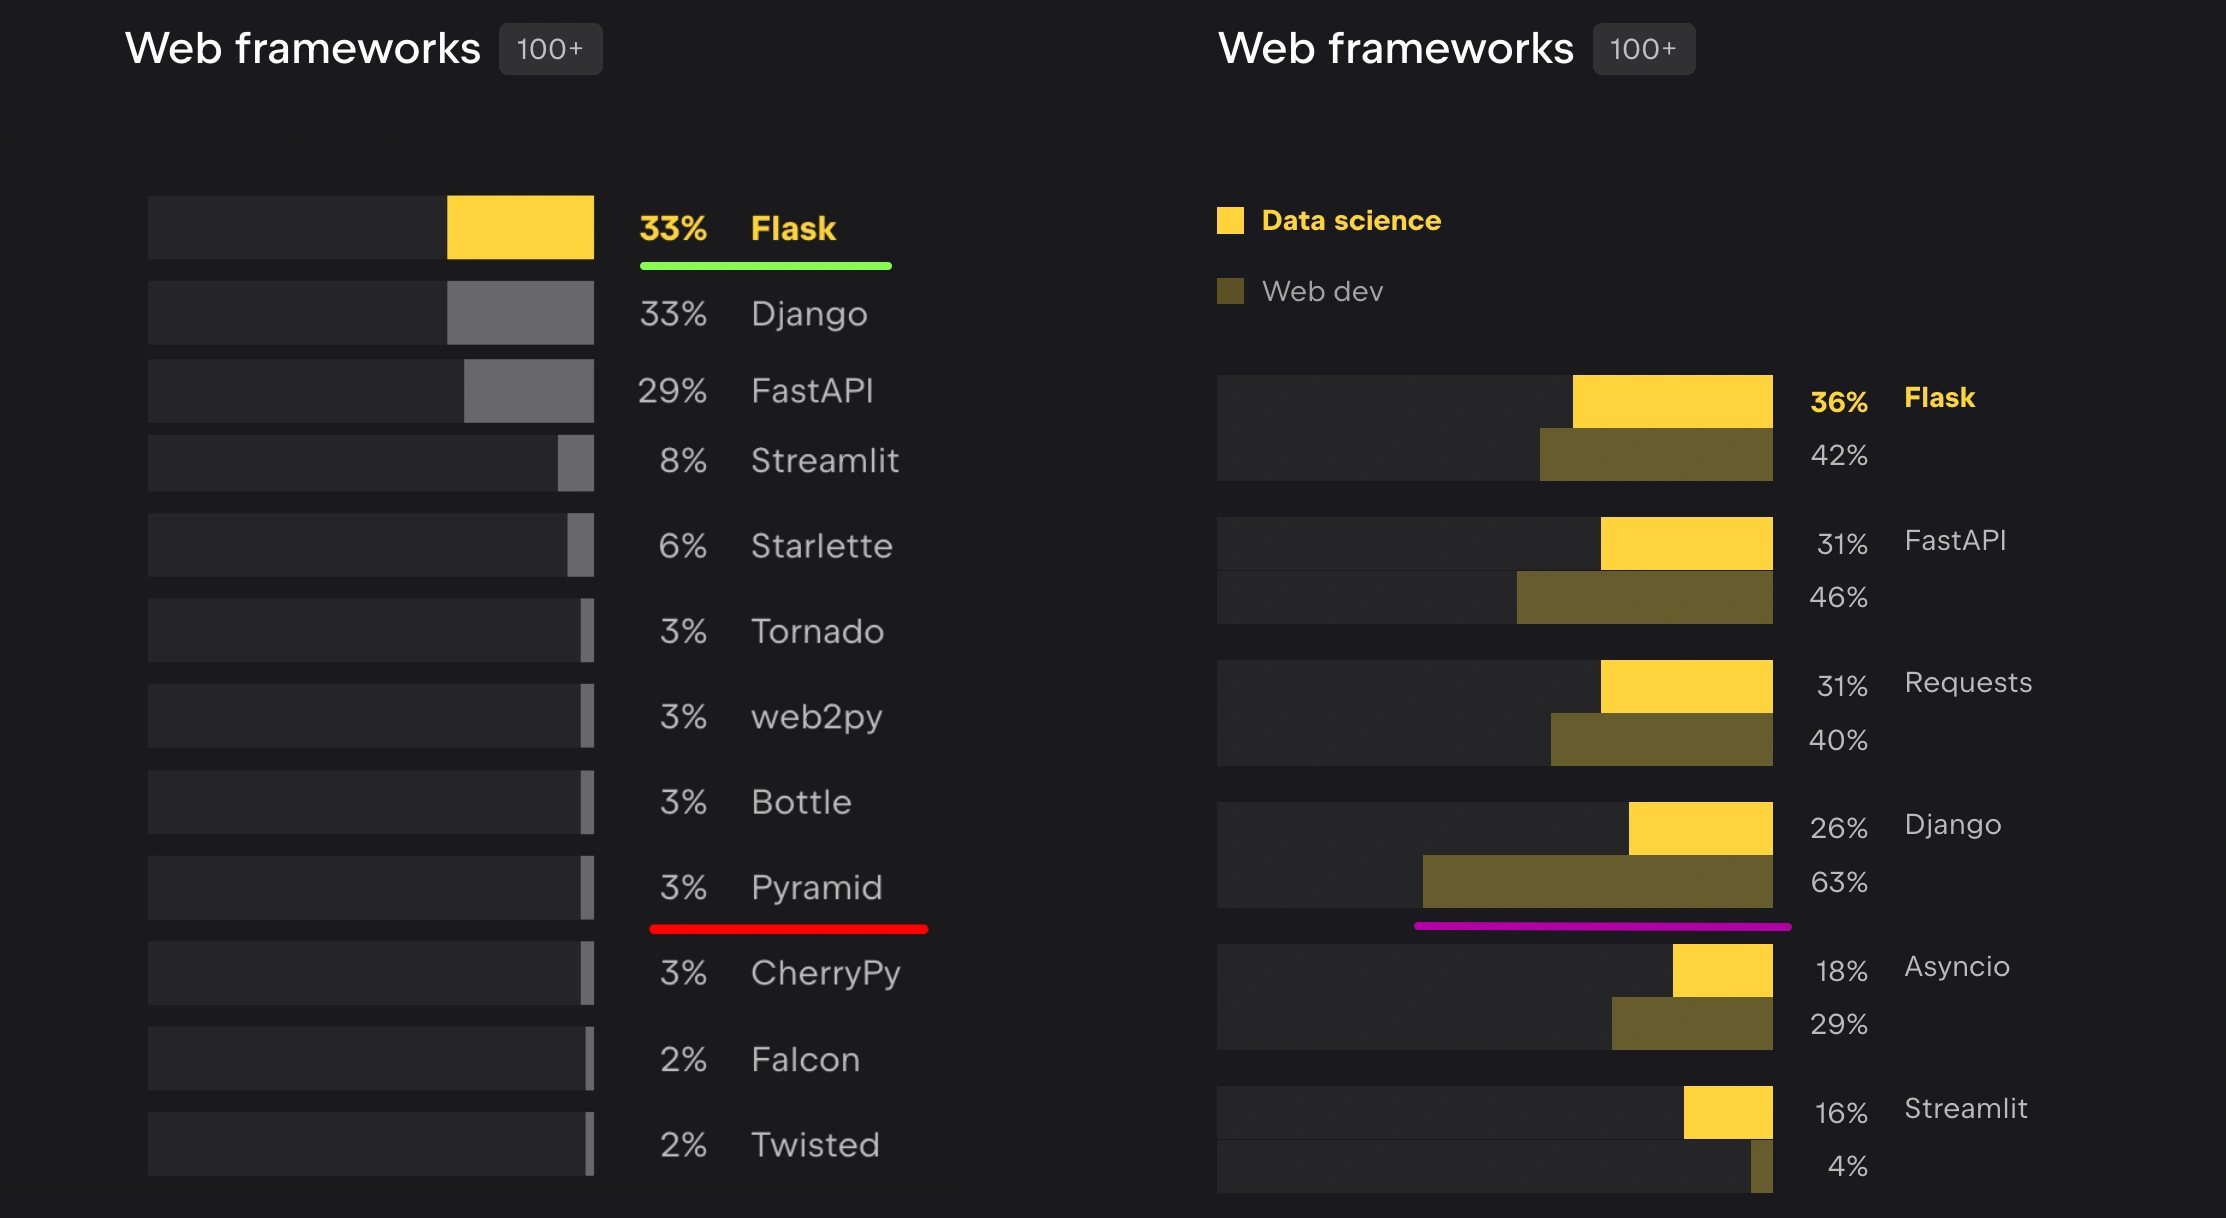
Task: Select the Web dev legend label
Action: [x=1322, y=291]
